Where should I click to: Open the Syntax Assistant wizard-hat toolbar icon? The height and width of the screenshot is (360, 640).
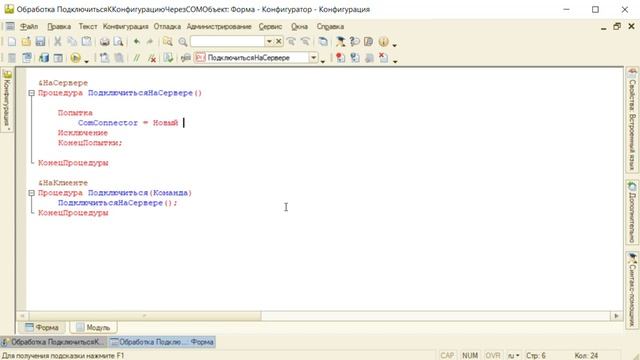click(x=340, y=41)
